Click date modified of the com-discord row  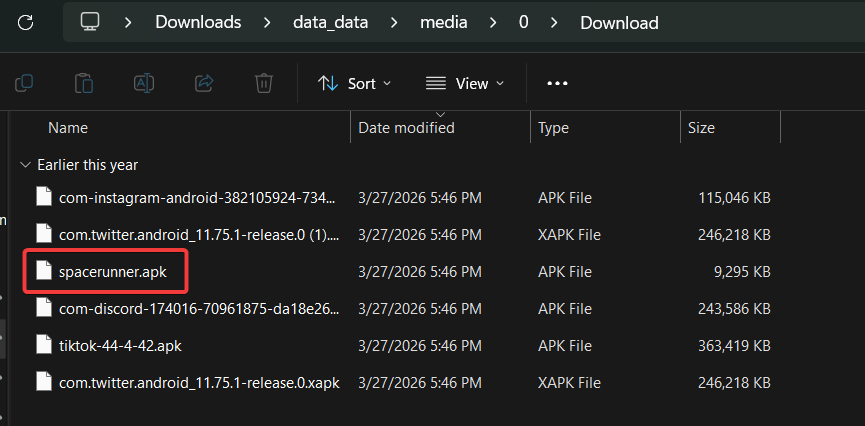pos(420,308)
